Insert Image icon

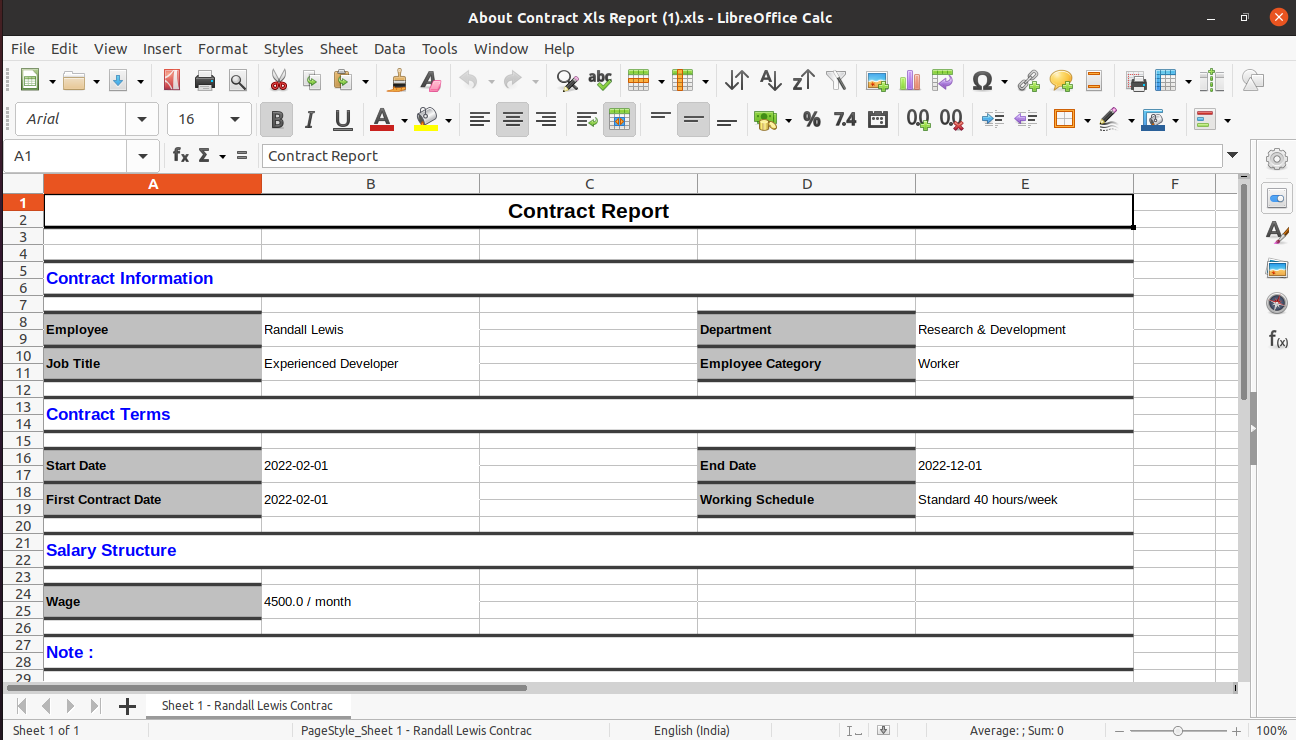point(877,80)
